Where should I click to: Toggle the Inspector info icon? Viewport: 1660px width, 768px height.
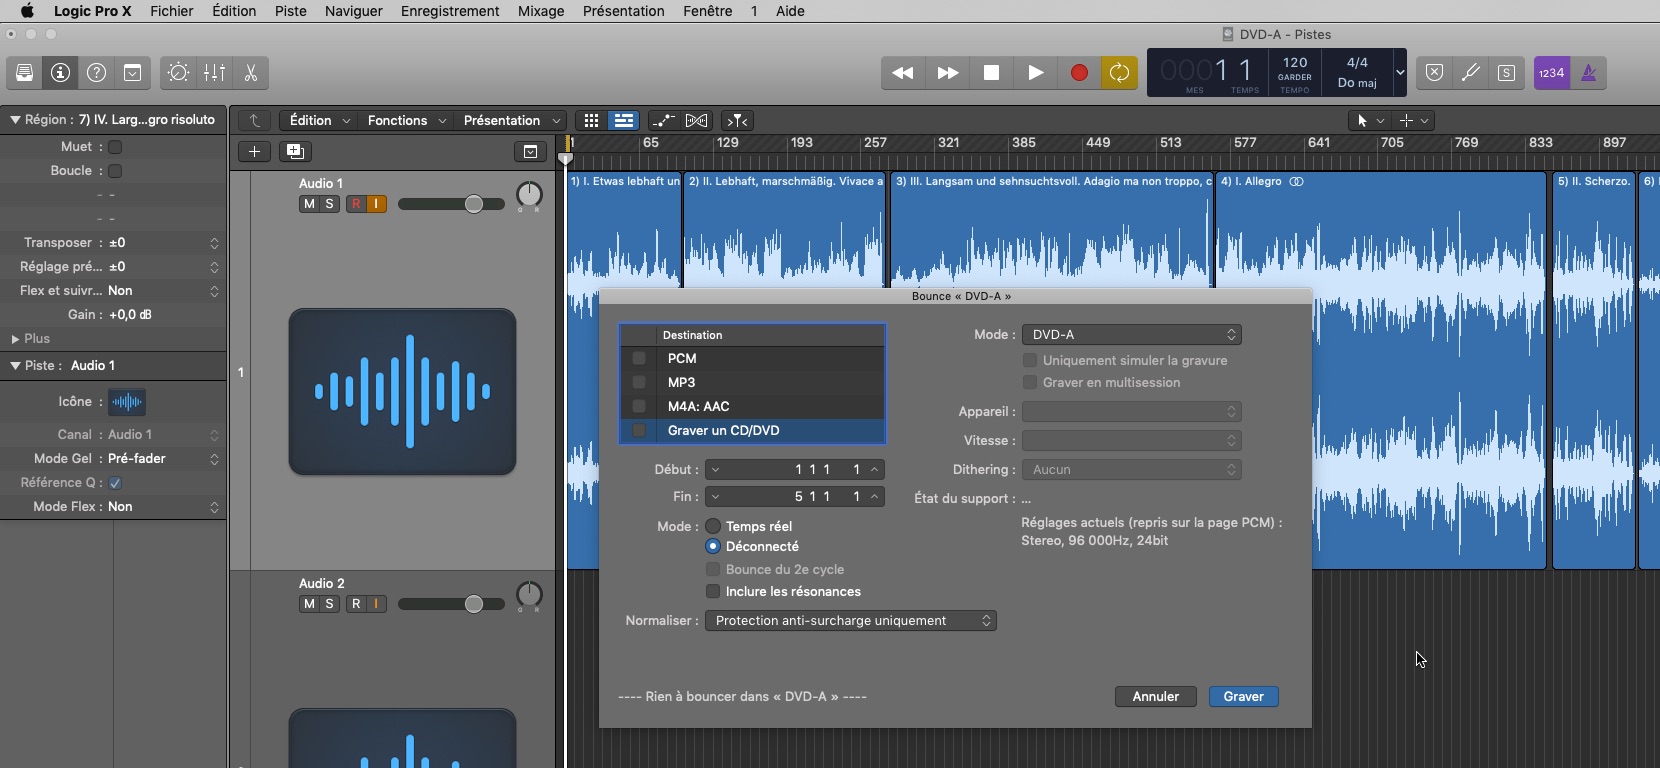click(61, 73)
